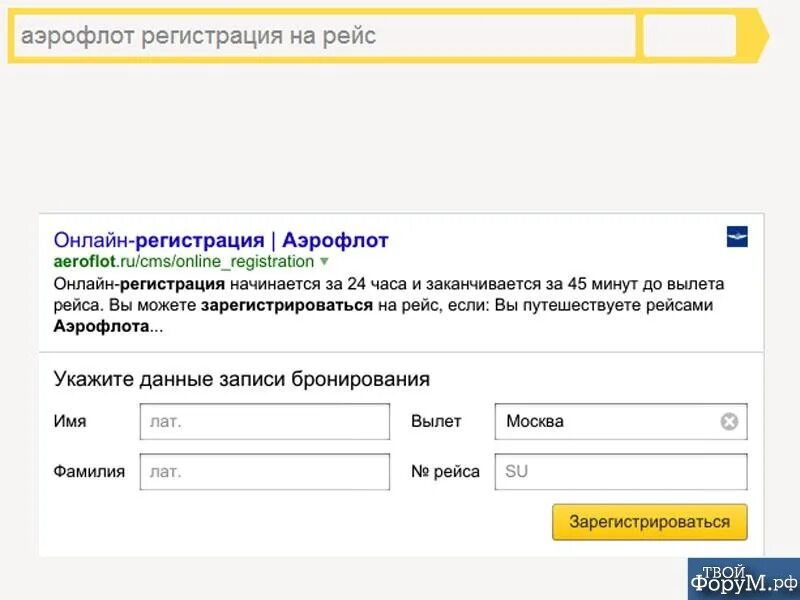Click the Укажите данные записи бронирования heading
Screen dimensions: 800x600
[242, 379]
